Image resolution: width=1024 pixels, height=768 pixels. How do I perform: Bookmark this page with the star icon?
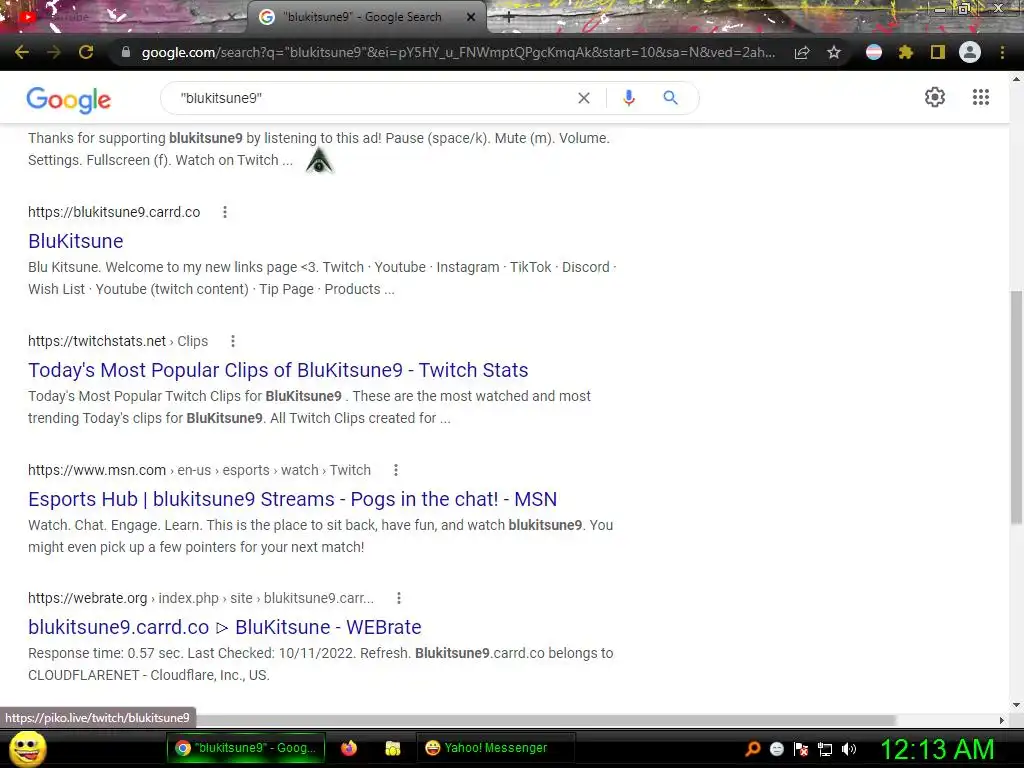coord(833,52)
